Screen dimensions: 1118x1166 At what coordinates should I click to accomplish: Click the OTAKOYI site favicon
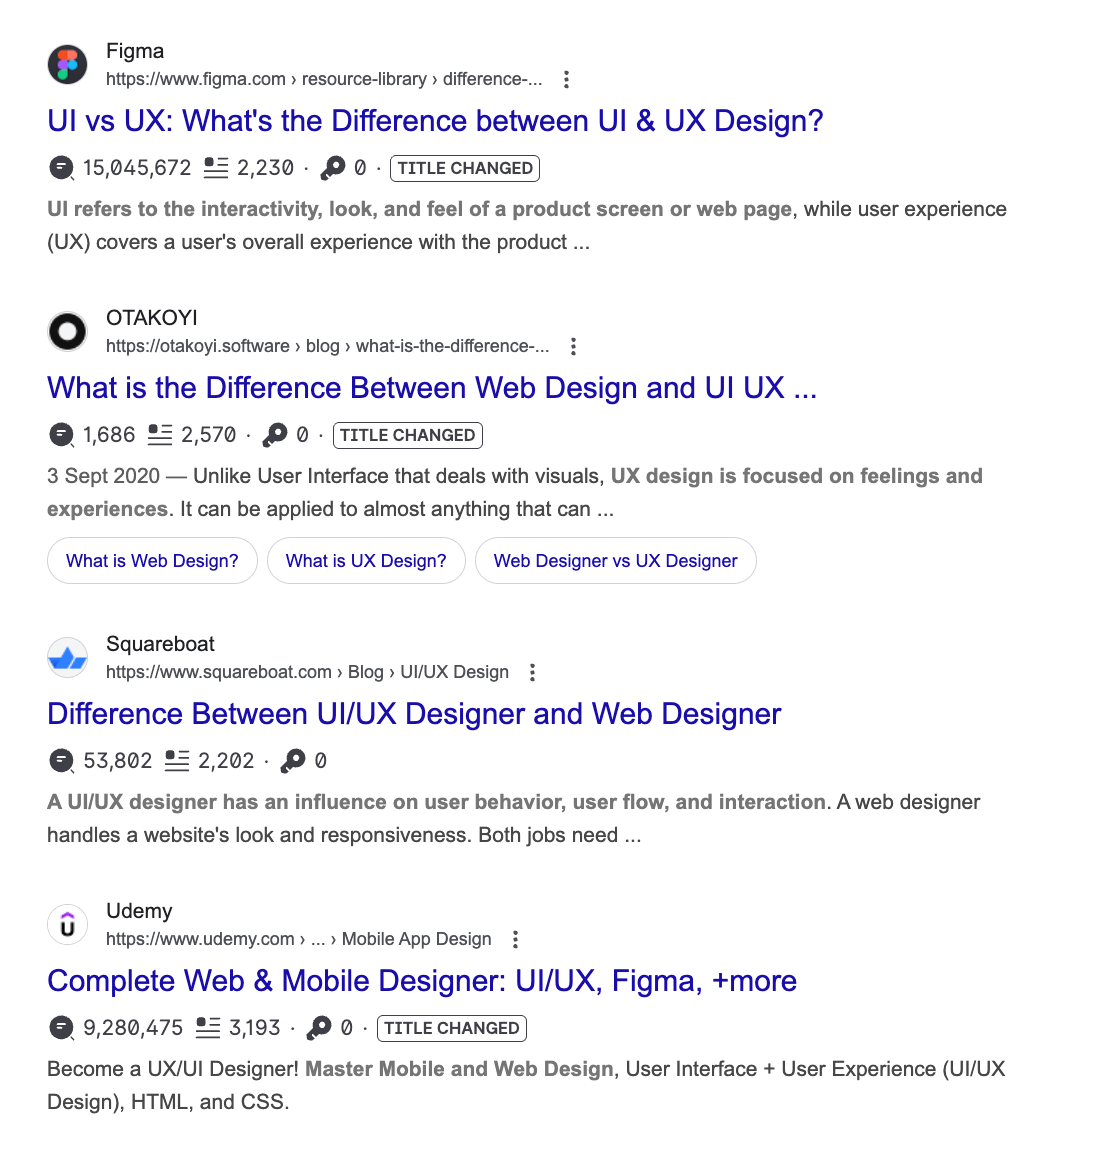(x=67, y=332)
